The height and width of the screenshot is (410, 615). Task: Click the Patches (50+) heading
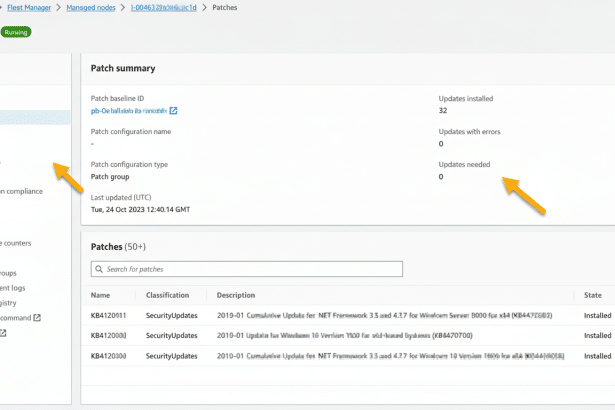[x=118, y=247]
